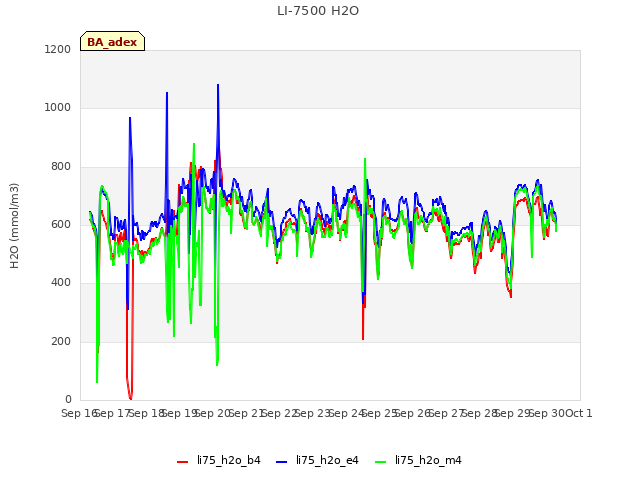640x480 pixels.
Task: Click the 200 y-axis label
Action: coord(61,341)
